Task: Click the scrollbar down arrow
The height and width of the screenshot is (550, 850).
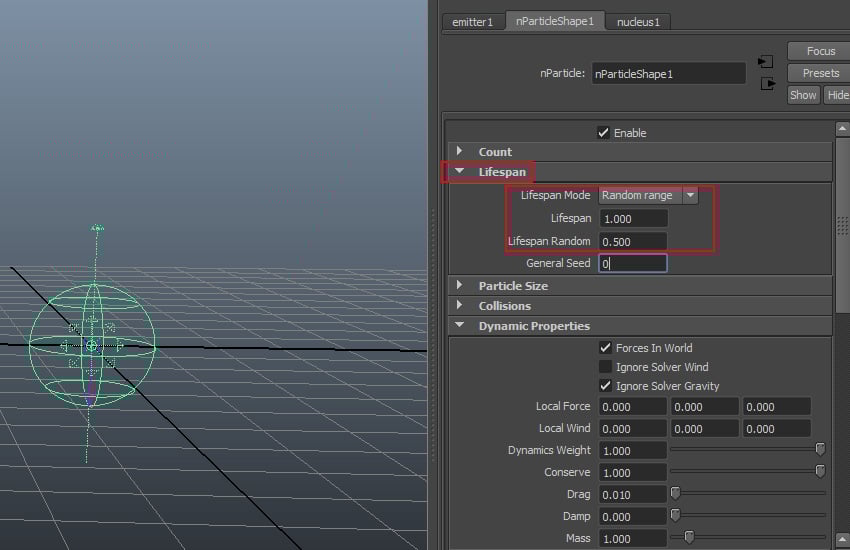Action: click(842, 540)
